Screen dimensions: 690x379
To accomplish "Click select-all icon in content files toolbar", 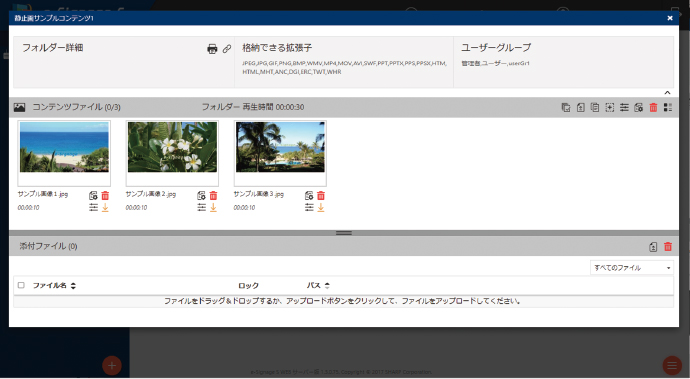I will [x=566, y=107].
